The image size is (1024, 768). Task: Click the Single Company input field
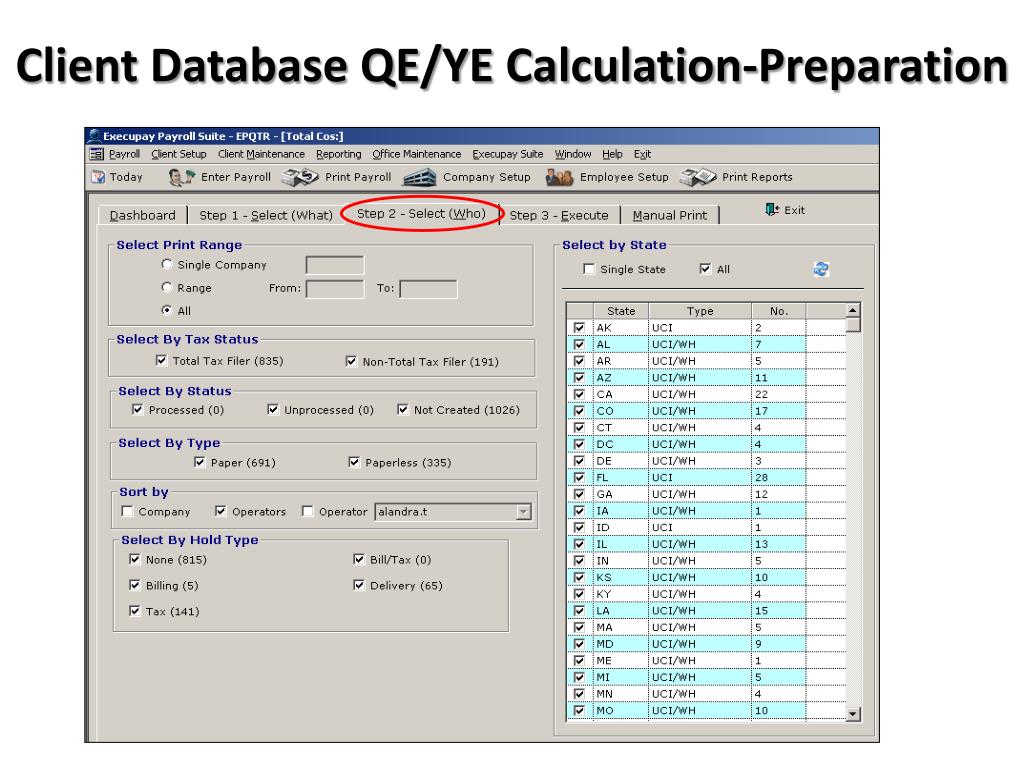point(334,265)
